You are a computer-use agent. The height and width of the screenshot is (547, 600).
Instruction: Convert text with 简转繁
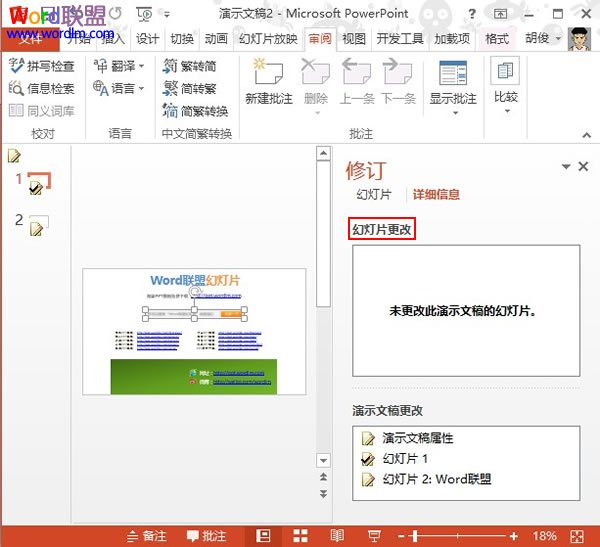coord(189,88)
